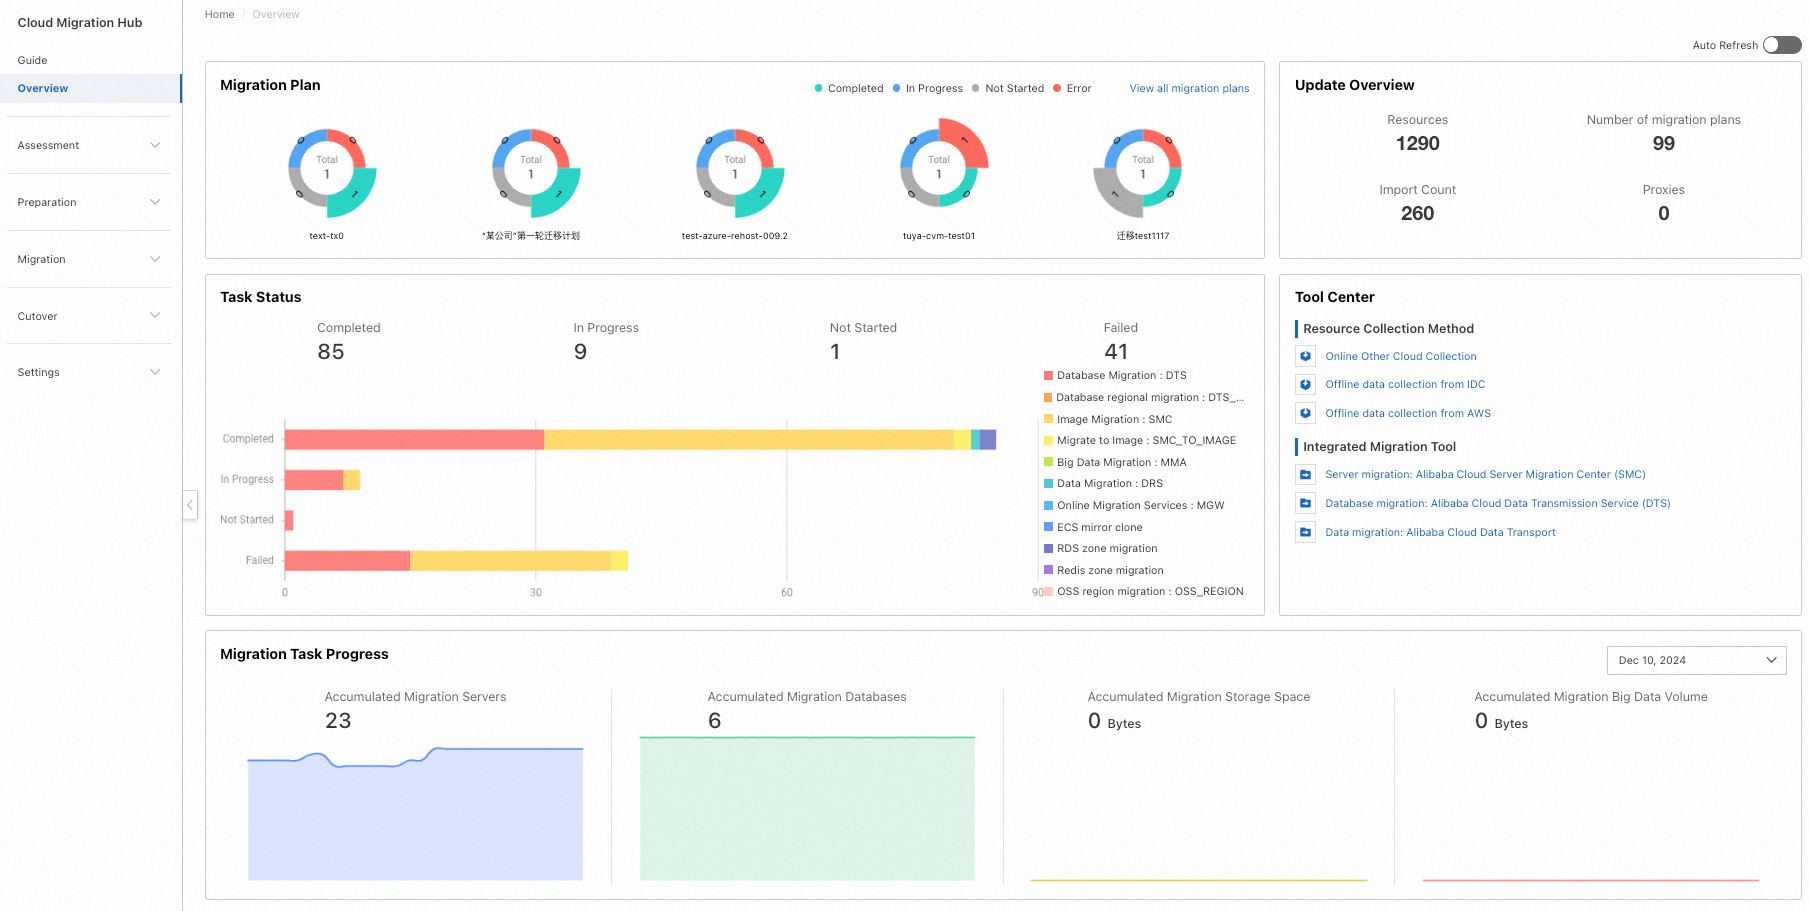Open Data migration: Alibaba Cloud Data Transport link
The height and width of the screenshot is (911, 1809).
tap(1440, 532)
